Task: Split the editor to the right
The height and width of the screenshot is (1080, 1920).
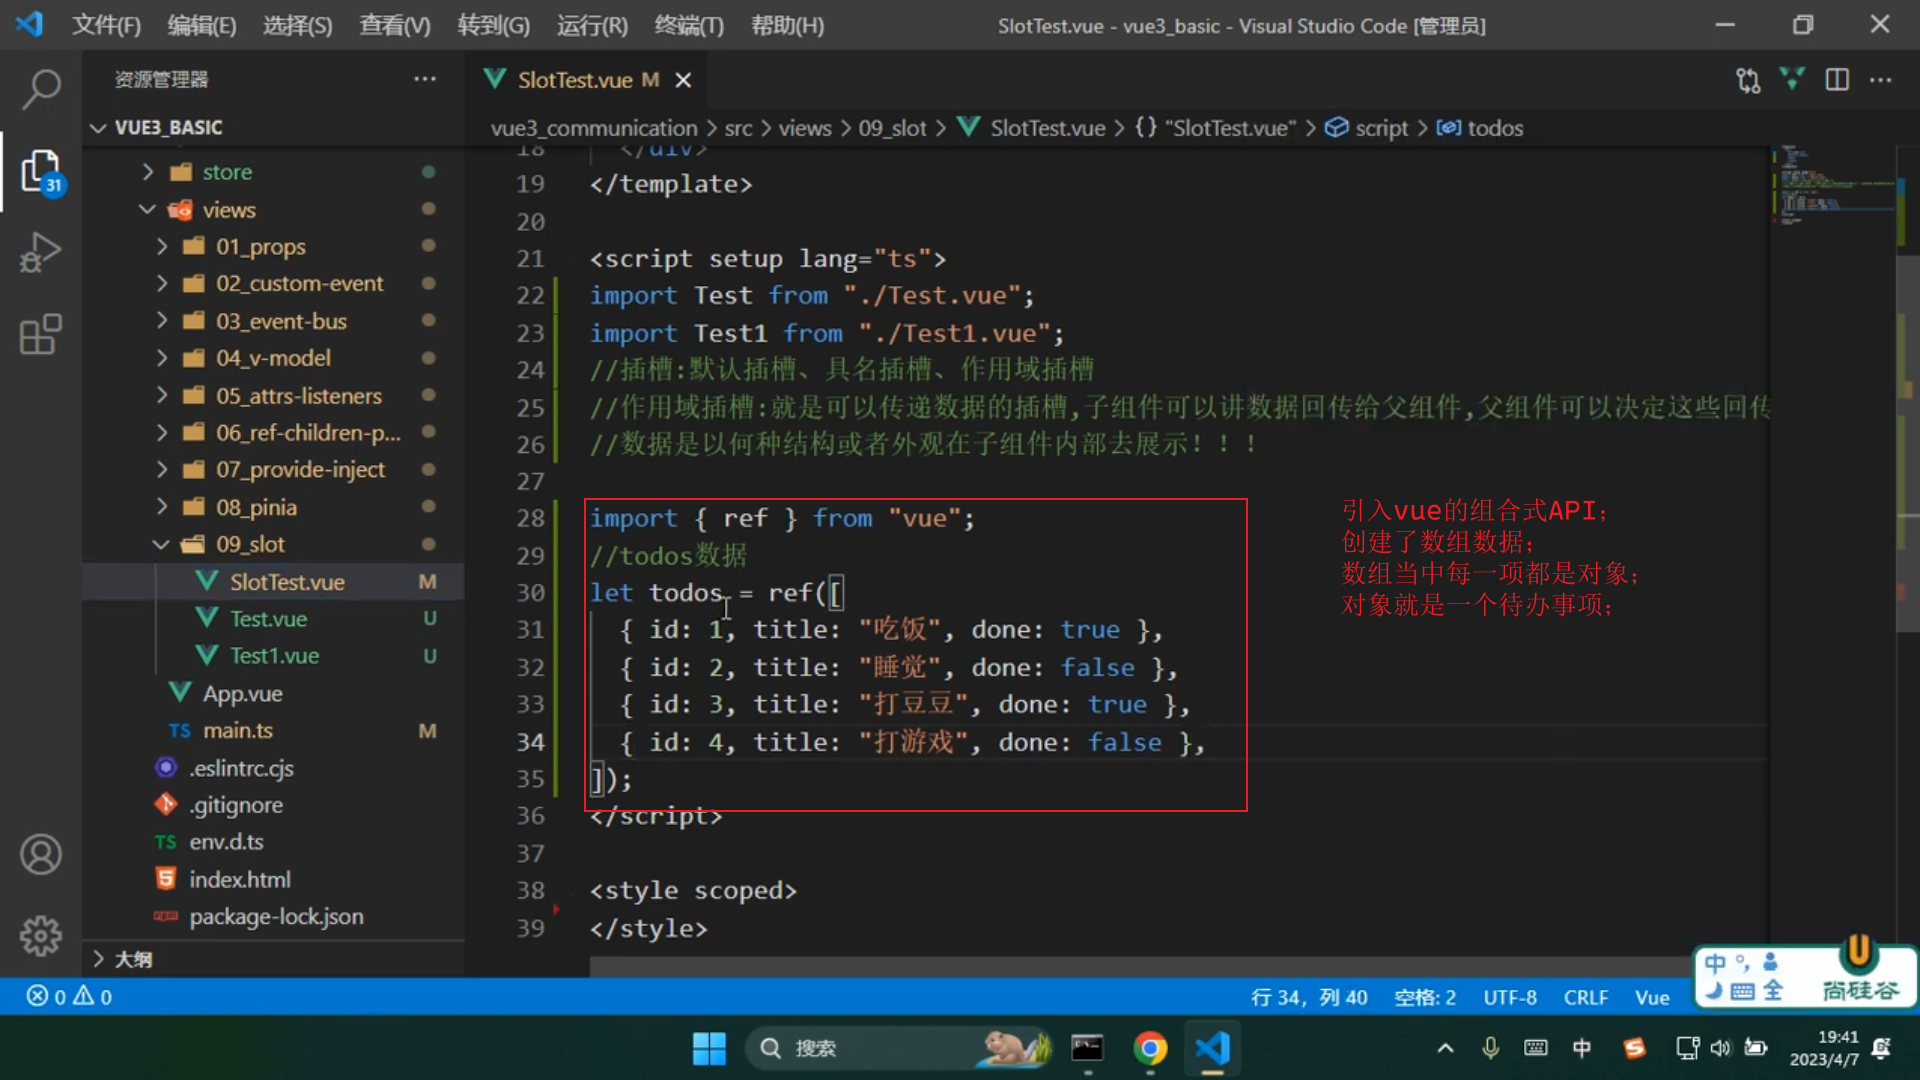Action: coord(1837,79)
